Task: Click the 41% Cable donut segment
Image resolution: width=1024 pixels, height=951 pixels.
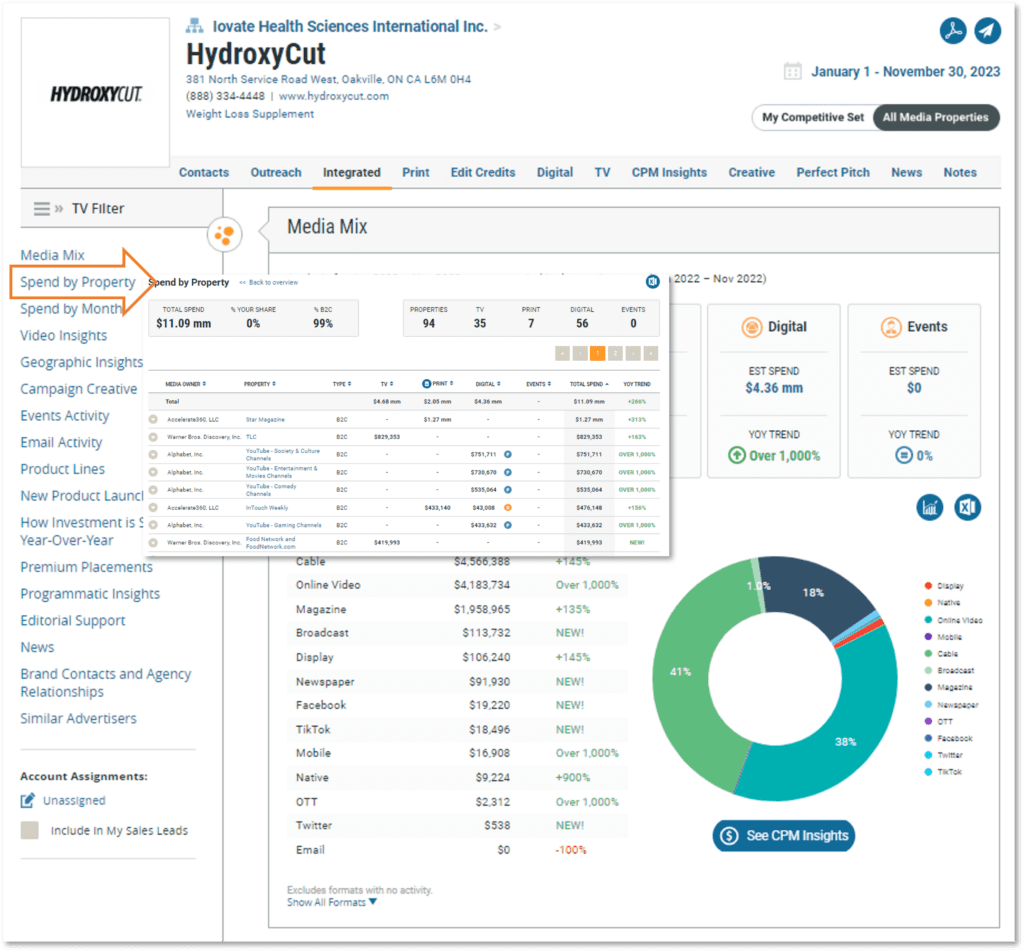Action: (x=679, y=671)
